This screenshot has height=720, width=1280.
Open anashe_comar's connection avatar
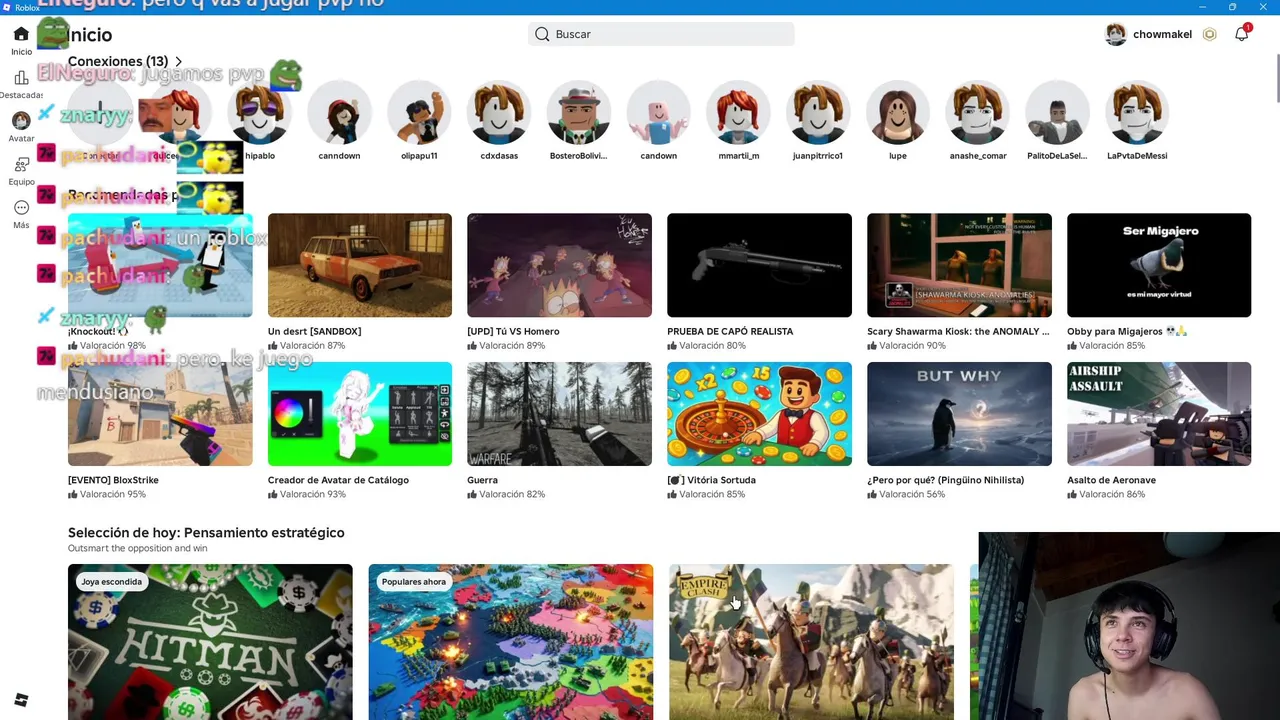(x=978, y=113)
